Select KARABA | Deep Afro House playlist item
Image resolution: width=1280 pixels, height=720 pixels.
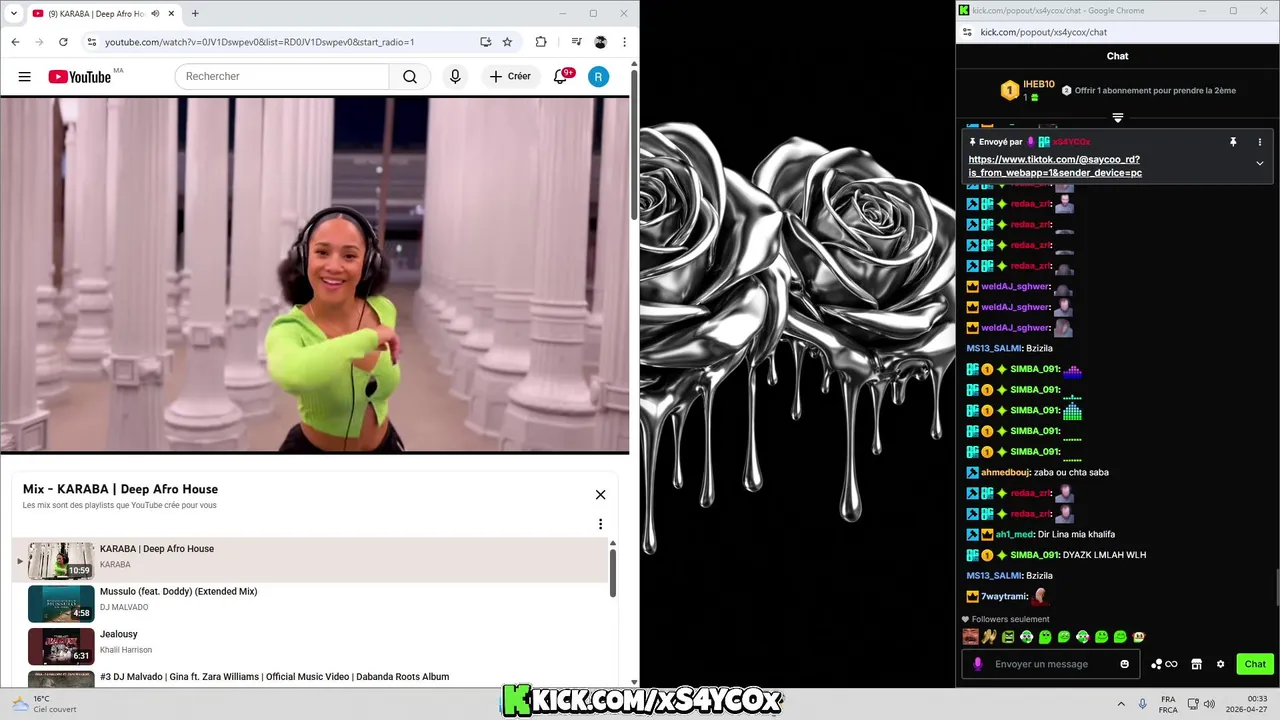tap(310, 560)
